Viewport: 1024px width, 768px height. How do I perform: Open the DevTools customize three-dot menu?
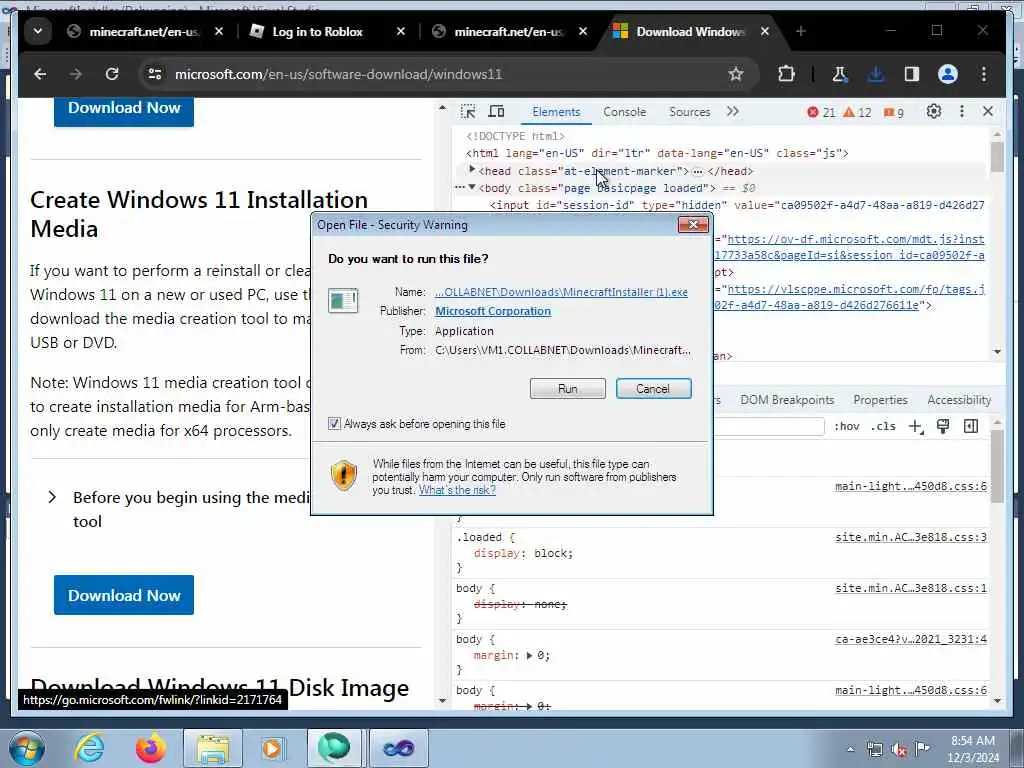click(x=961, y=112)
